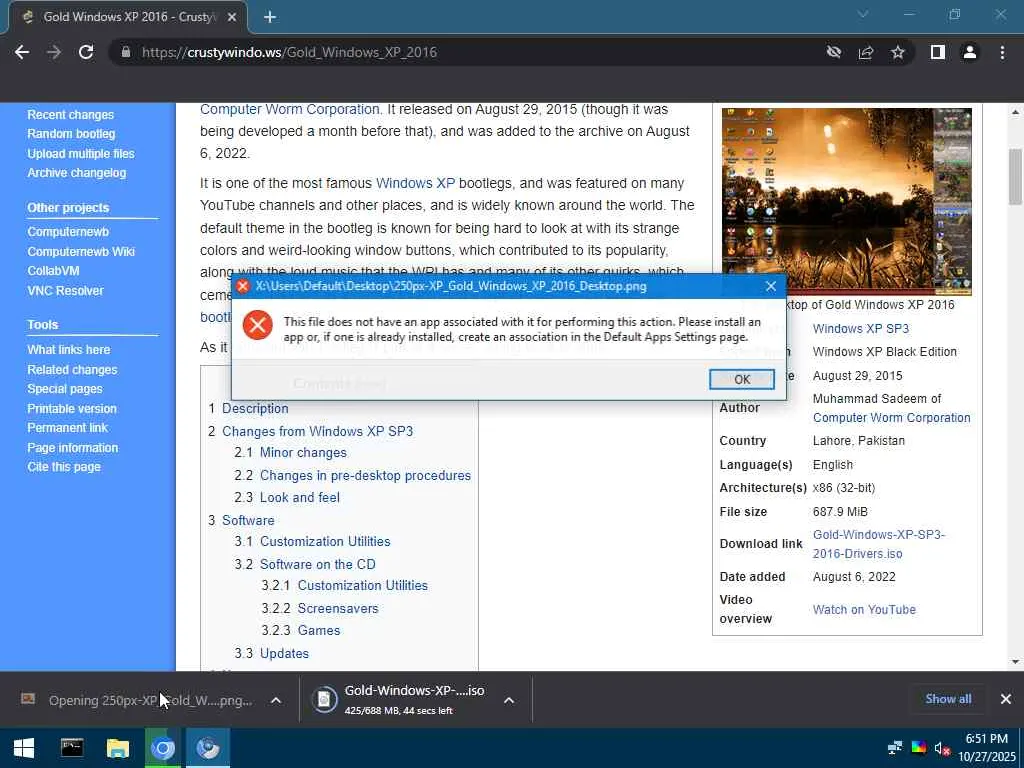Open a new tab with the plus button

pyautogui.click(x=270, y=17)
